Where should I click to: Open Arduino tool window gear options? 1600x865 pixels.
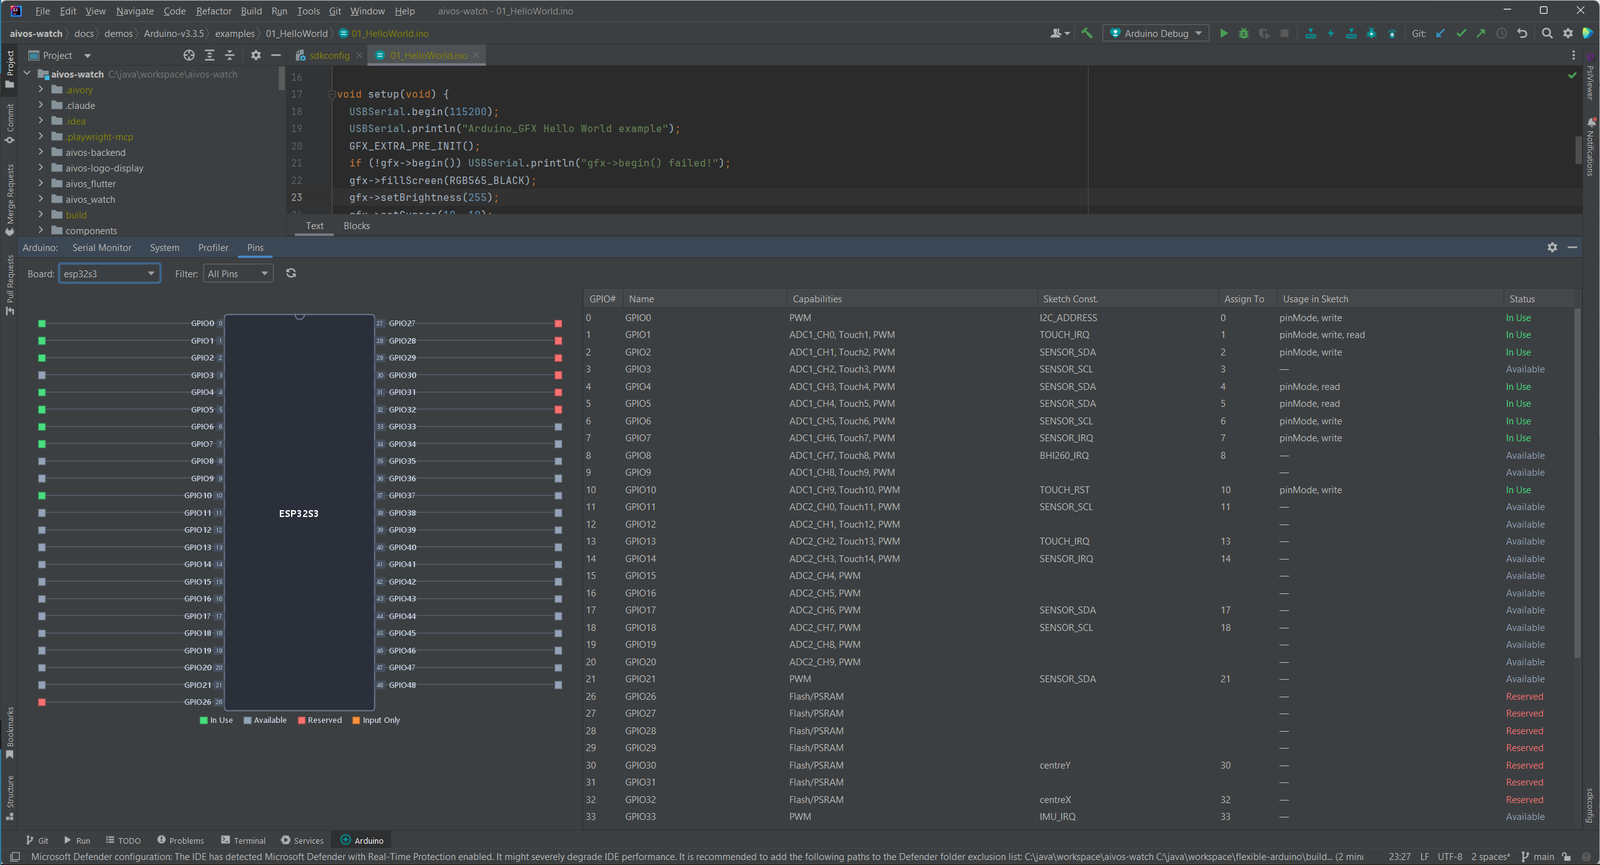tap(1552, 247)
